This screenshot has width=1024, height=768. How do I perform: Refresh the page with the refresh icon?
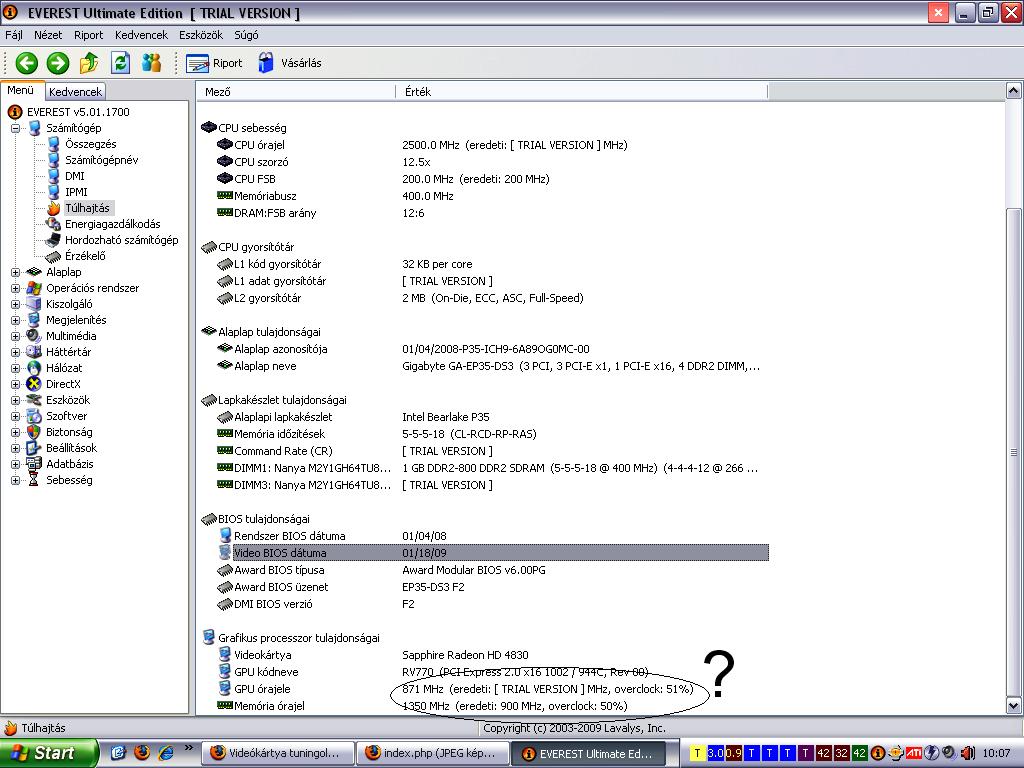(120, 63)
